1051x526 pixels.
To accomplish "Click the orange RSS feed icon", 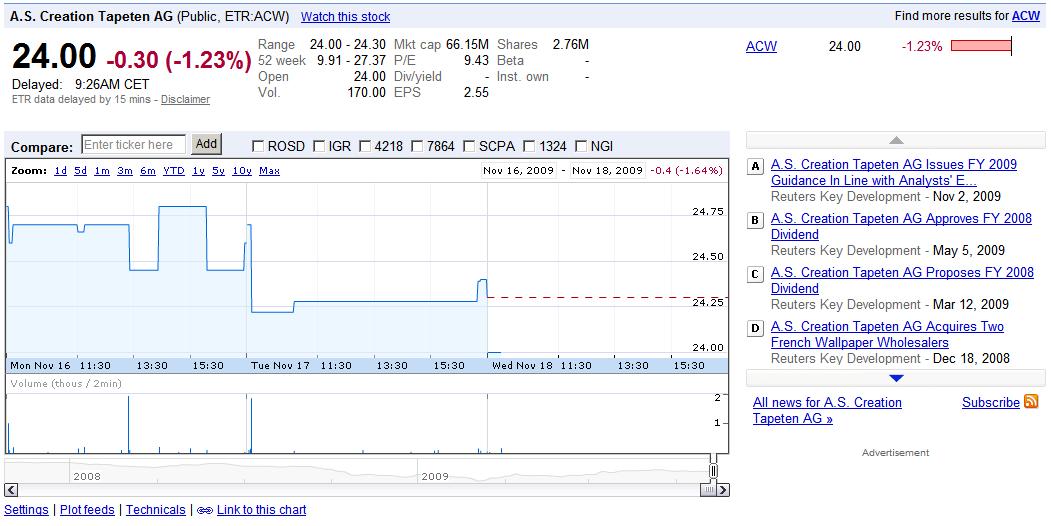I will click(x=1031, y=402).
